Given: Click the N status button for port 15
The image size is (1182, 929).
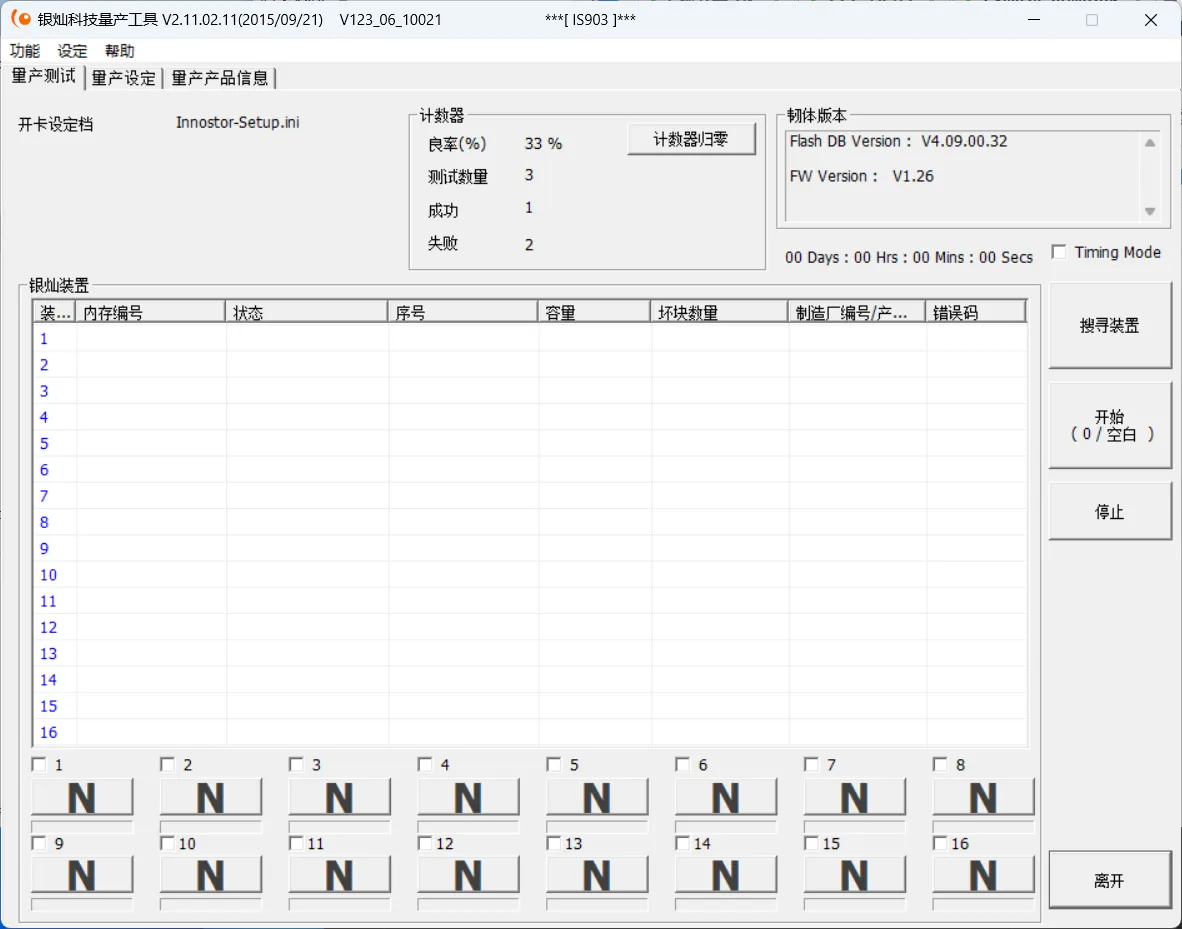Looking at the screenshot, I should pyautogui.click(x=855, y=875).
